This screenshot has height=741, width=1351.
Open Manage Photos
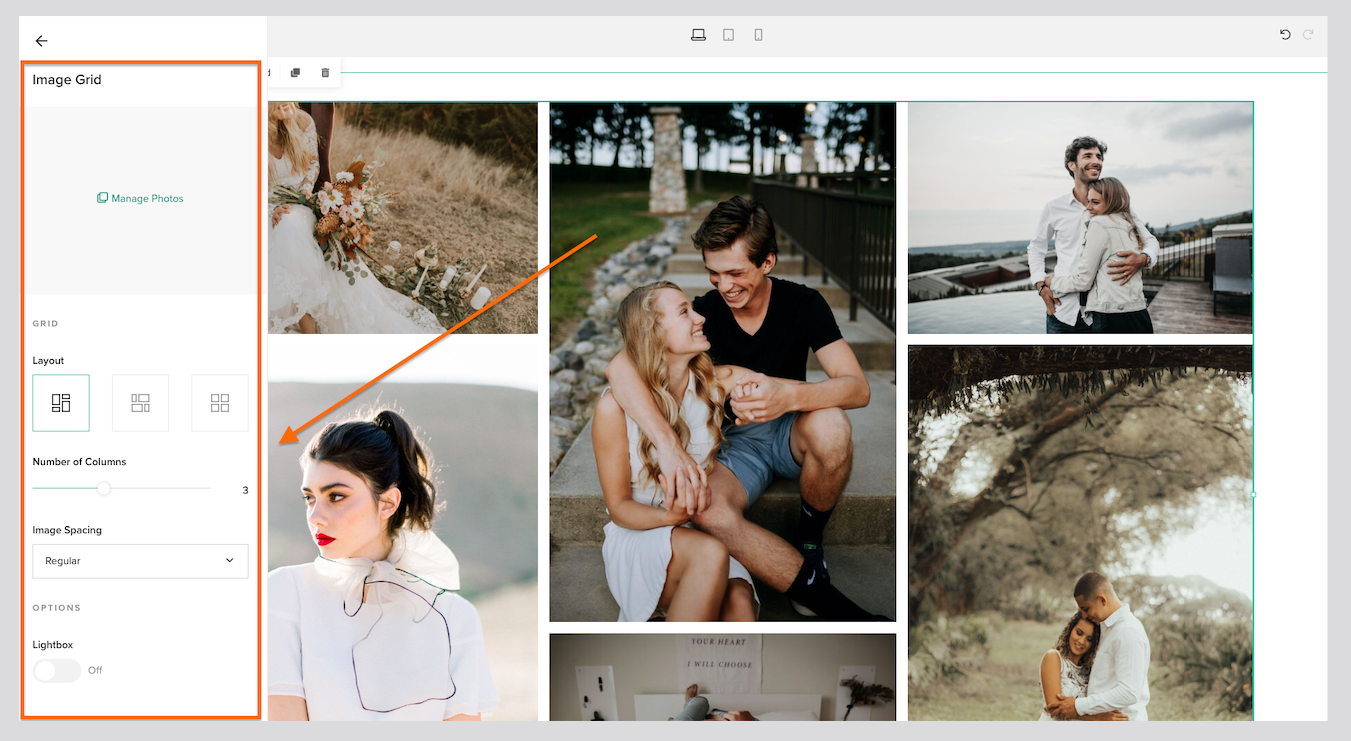[x=140, y=198]
